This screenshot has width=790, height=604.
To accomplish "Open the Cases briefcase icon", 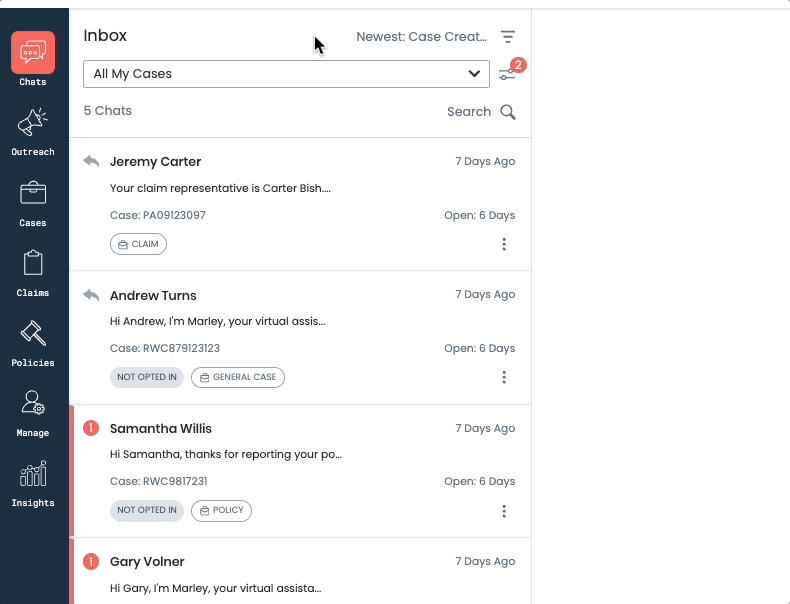I will (x=33, y=194).
